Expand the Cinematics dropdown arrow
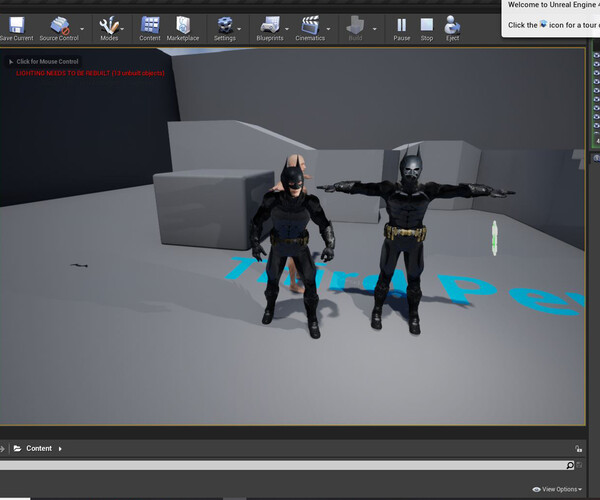The height and width of the screenshot is (500, 600). pyautogui.click(x=328, y=29)
